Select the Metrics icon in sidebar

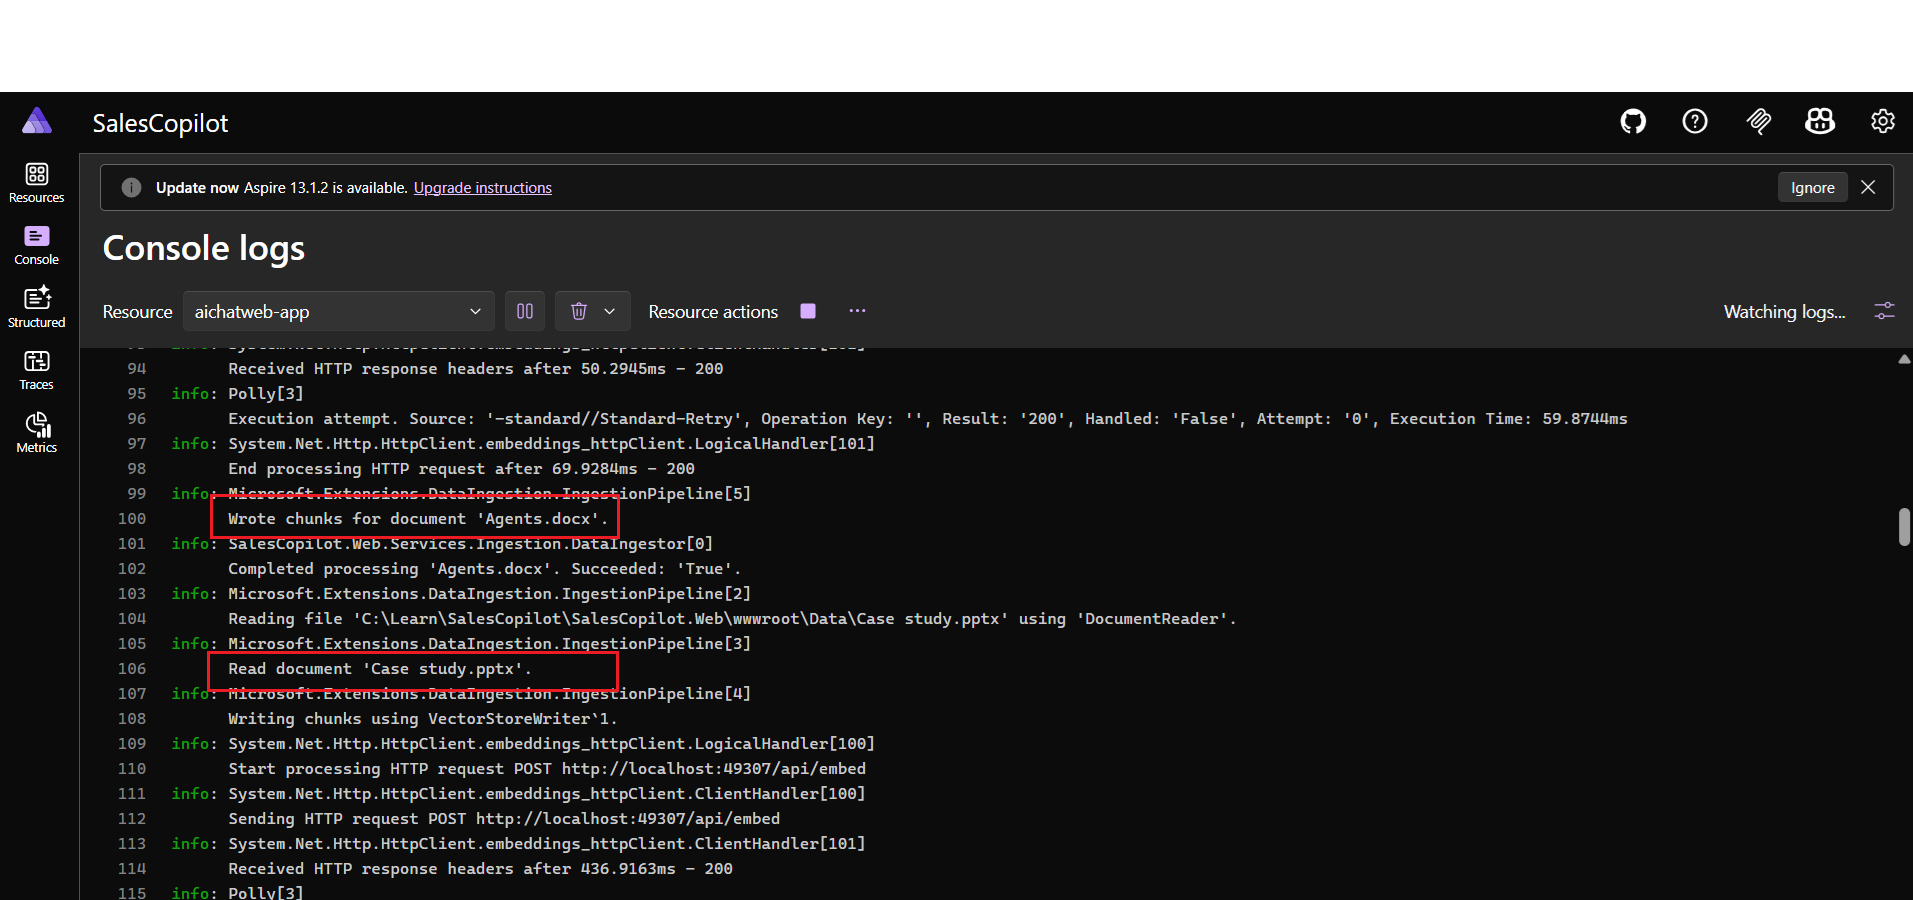36,432
